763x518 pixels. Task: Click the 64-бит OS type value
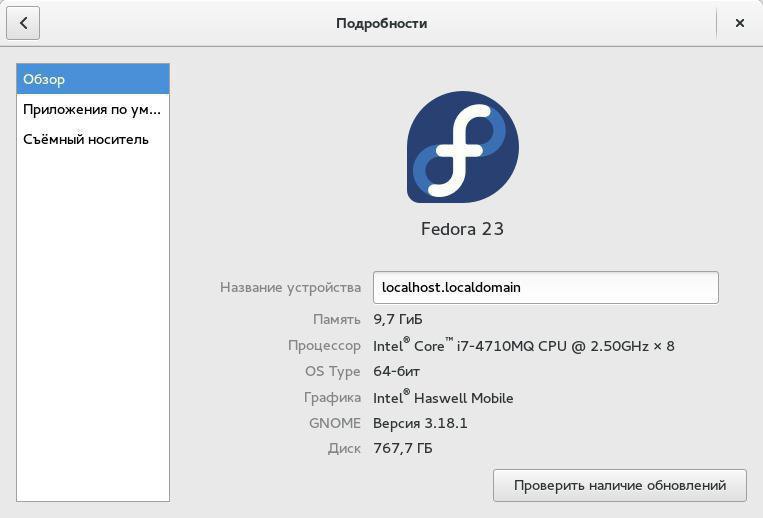pyautogui.click(x=397, y=372)
